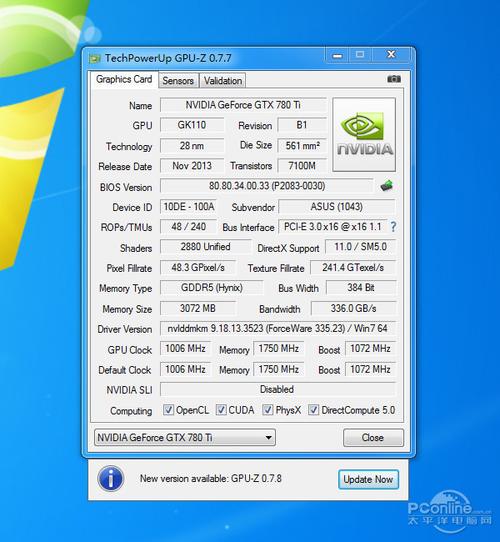Click the Update Now button
The height and width of the screenshot is (542, 500).
pyautogui.click(x=368, y=479)
